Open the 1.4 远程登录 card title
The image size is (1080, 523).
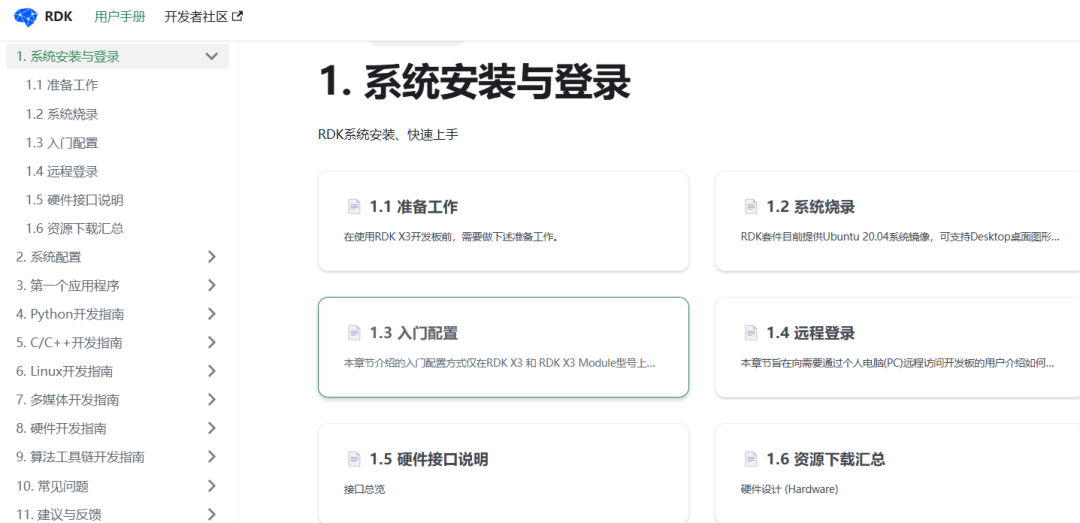tap(811, 333)
